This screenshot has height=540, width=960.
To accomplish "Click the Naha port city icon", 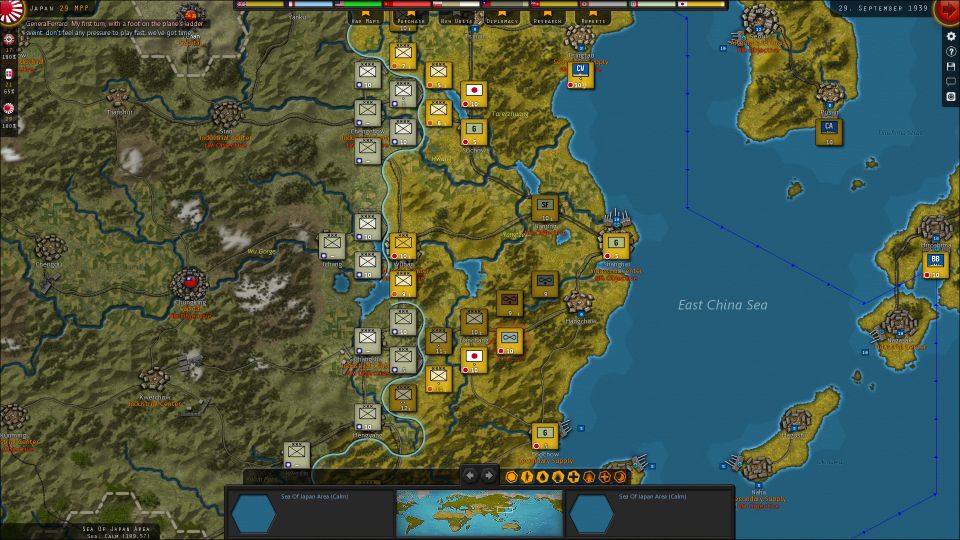I will point(757,468).
